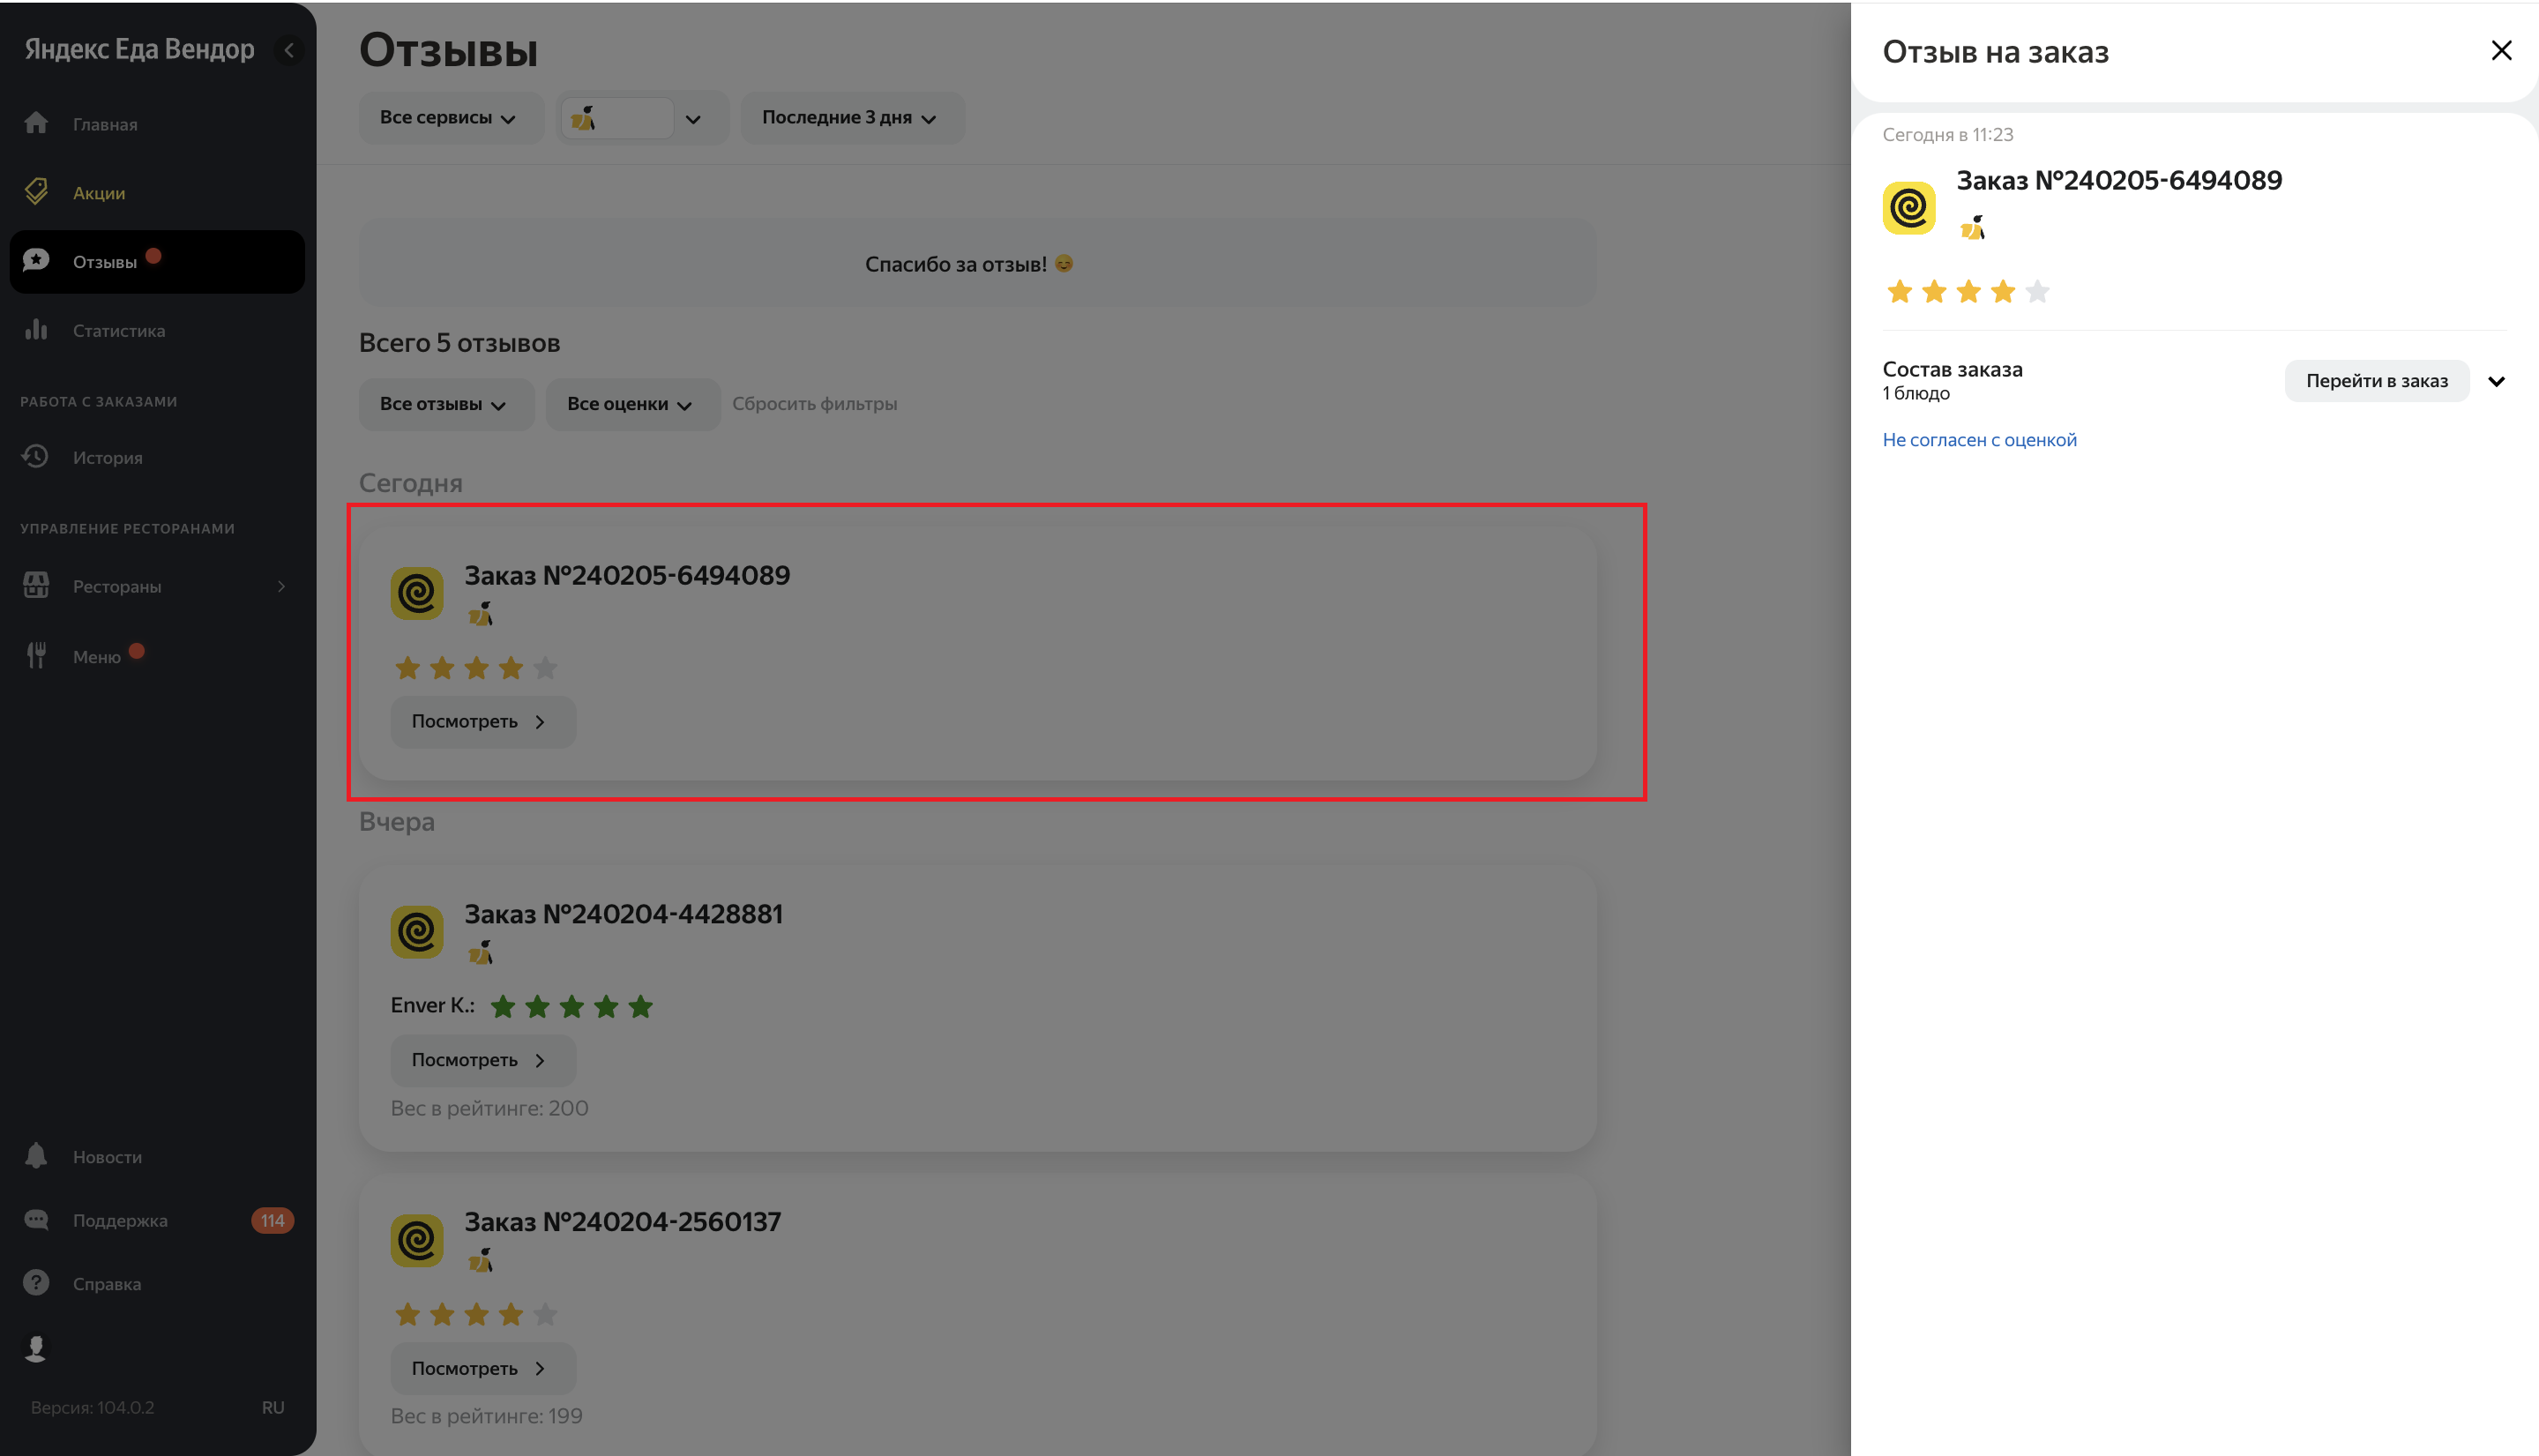The width and height of the screenshot is (2539, 1456).
Task: Click the 114 badge next to Поддержка
Action: (272, 1220)
